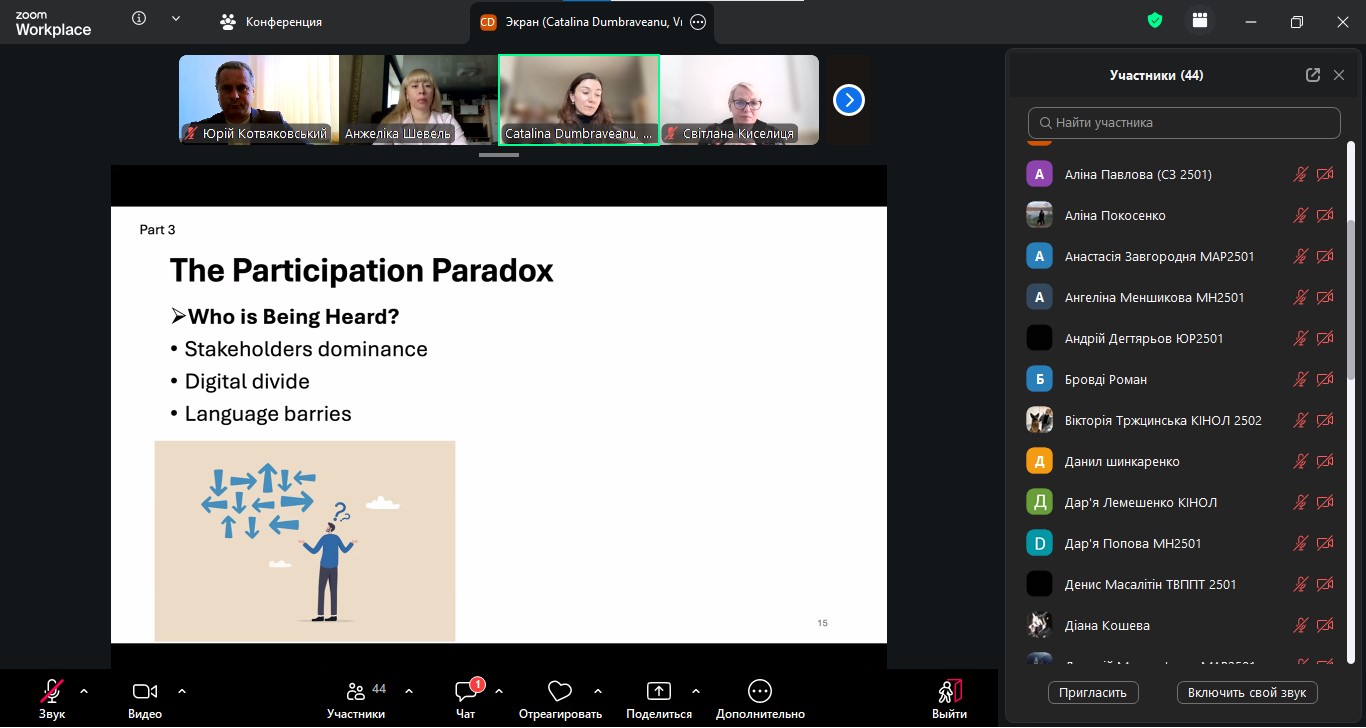Expand the audio options arrow beside Звук
The height and width of the screenshot is (728, 1366).
84,691
